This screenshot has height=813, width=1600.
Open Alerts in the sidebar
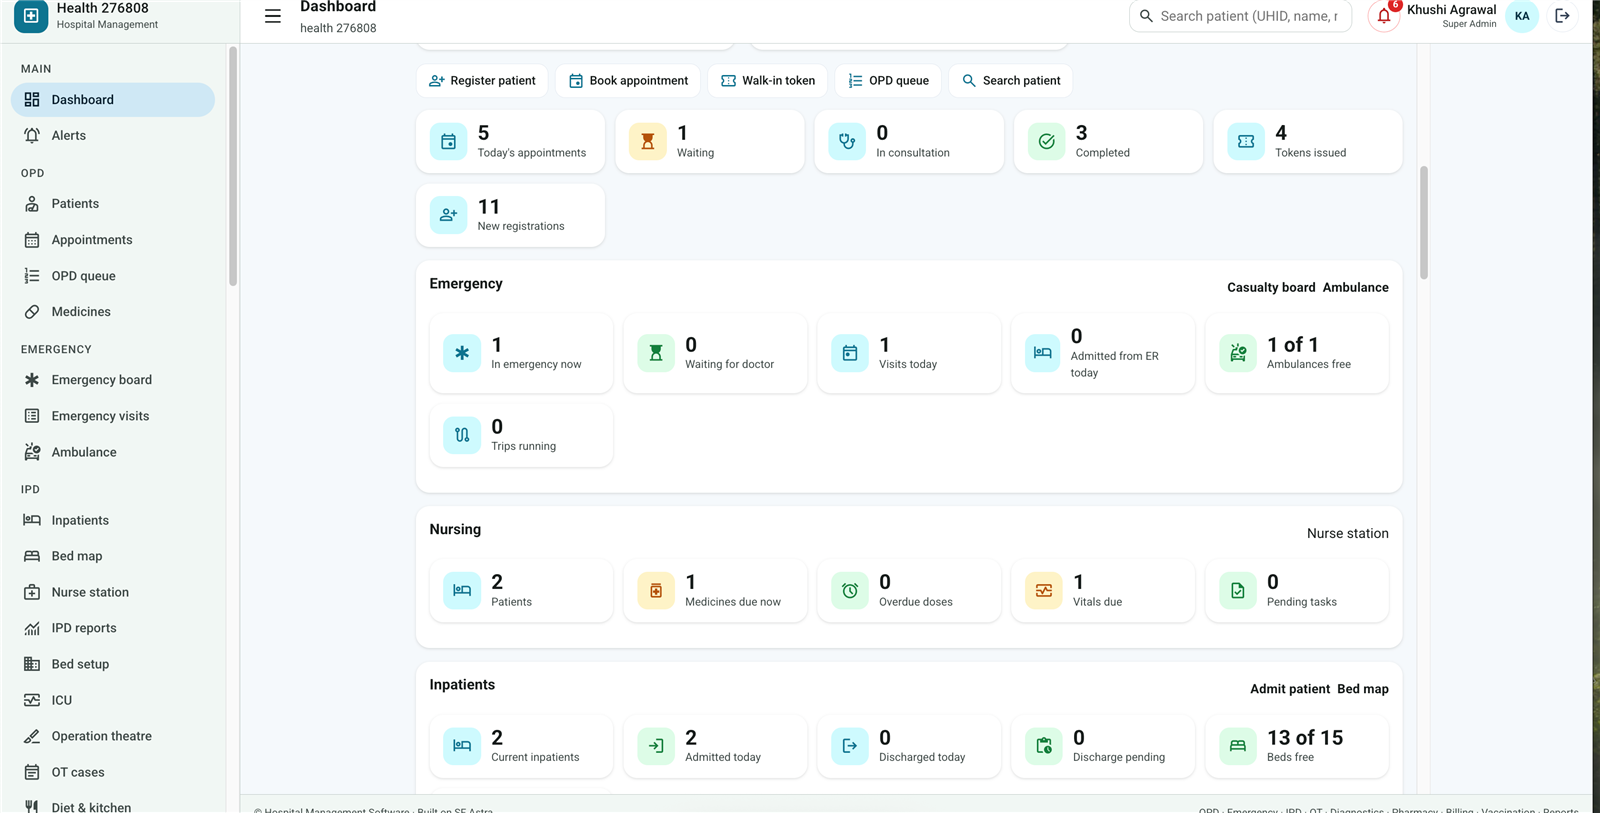coord(113,136)
